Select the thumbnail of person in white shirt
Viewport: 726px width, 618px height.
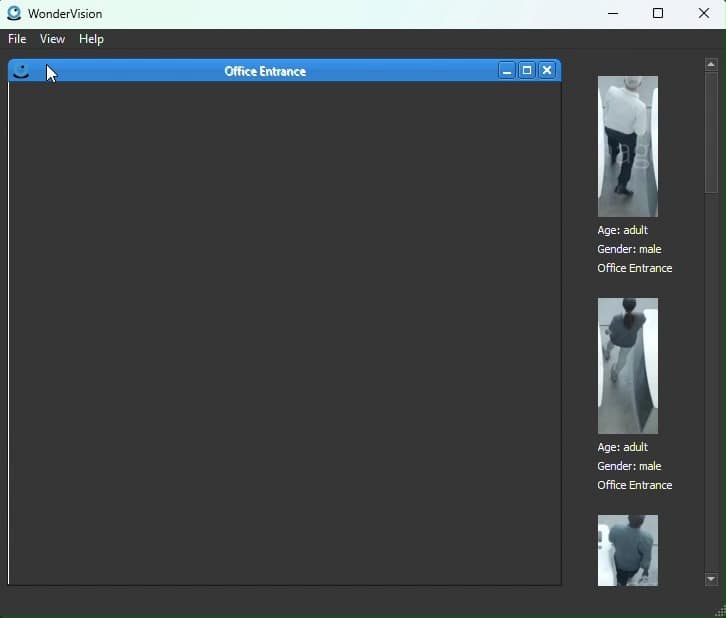[x=627, y=146]
